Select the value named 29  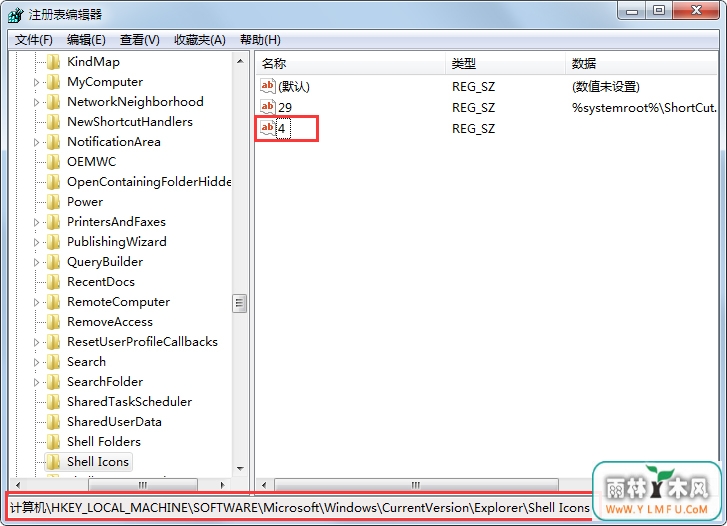click(285, 108)
